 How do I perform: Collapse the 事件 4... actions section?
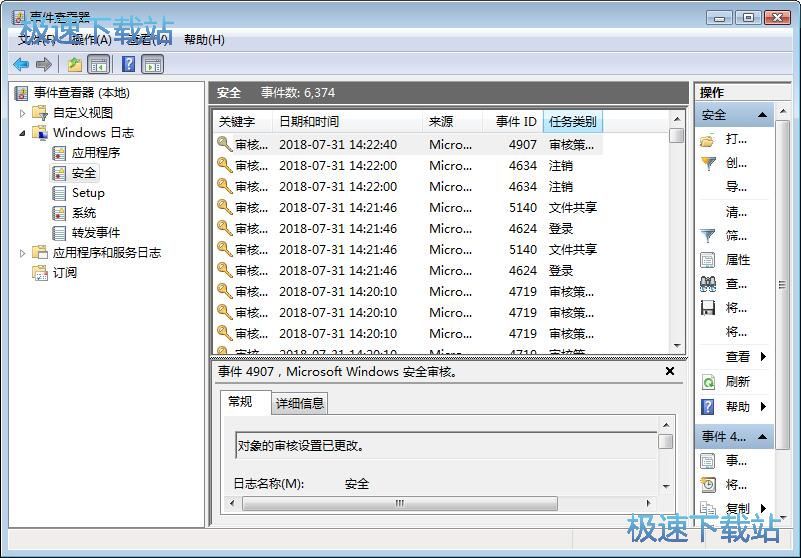coord(762,437)
